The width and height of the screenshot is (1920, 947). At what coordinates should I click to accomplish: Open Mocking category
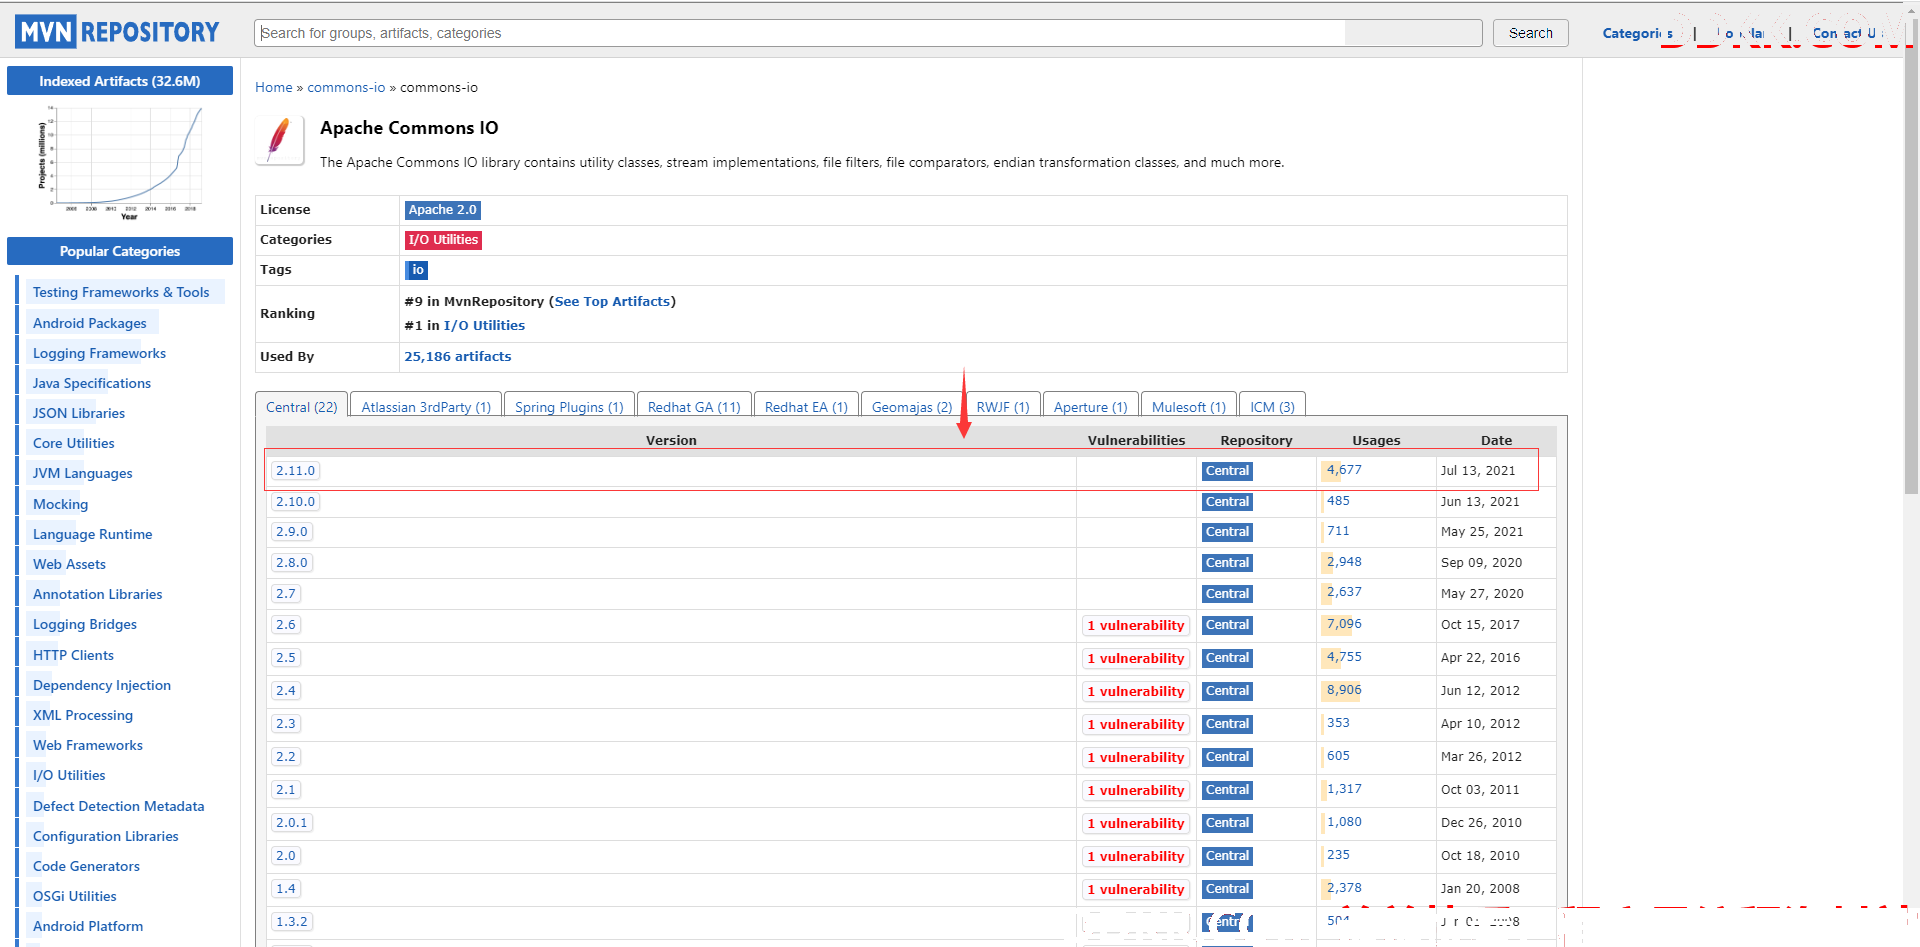(60, 504)
